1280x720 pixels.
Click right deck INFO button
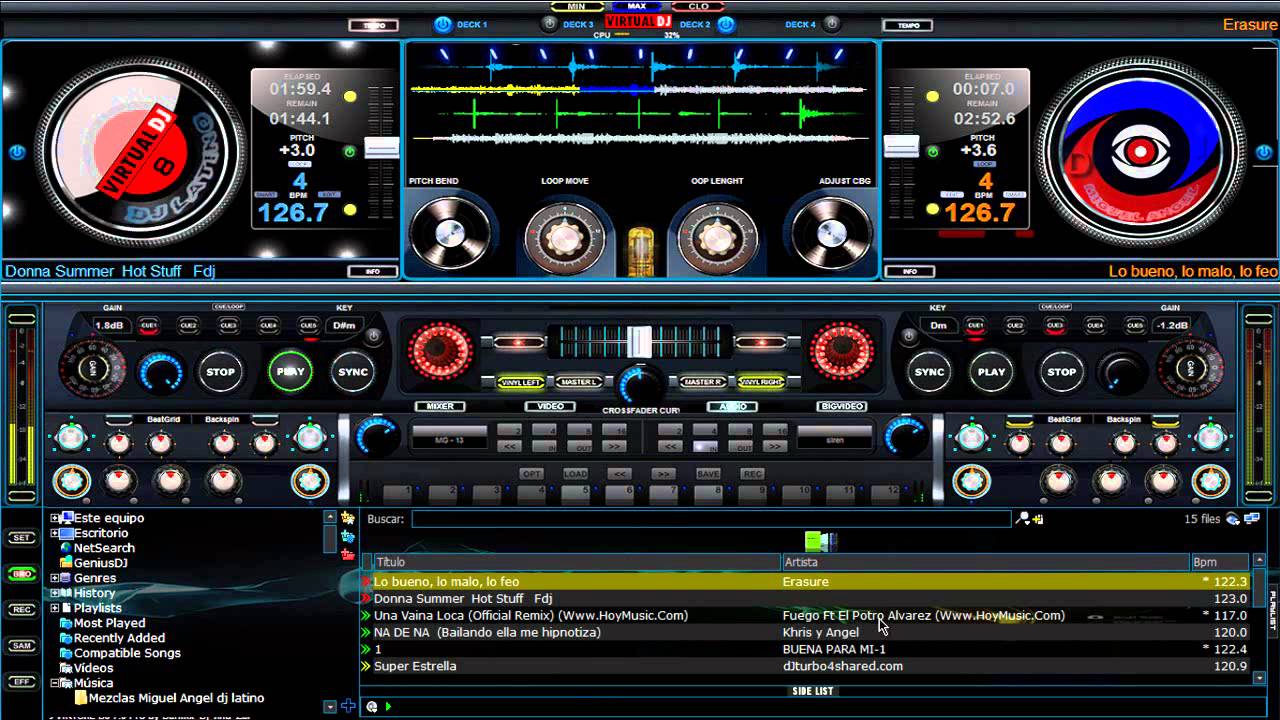pos(910,271)
